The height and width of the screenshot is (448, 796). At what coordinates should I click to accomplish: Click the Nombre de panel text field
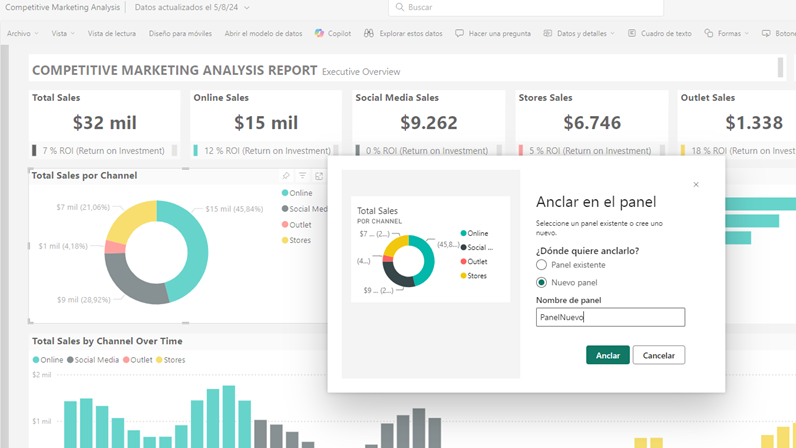610,317
